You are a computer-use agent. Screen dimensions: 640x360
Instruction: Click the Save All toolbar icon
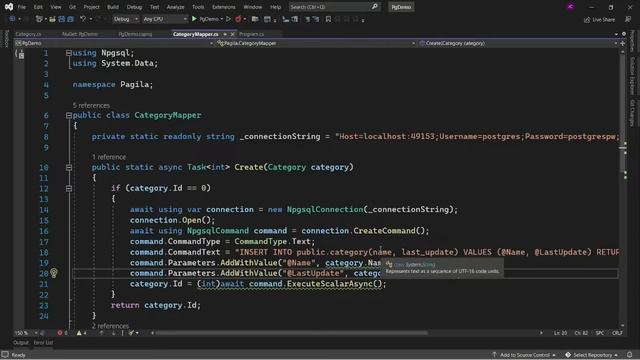[x=71, y=19]
